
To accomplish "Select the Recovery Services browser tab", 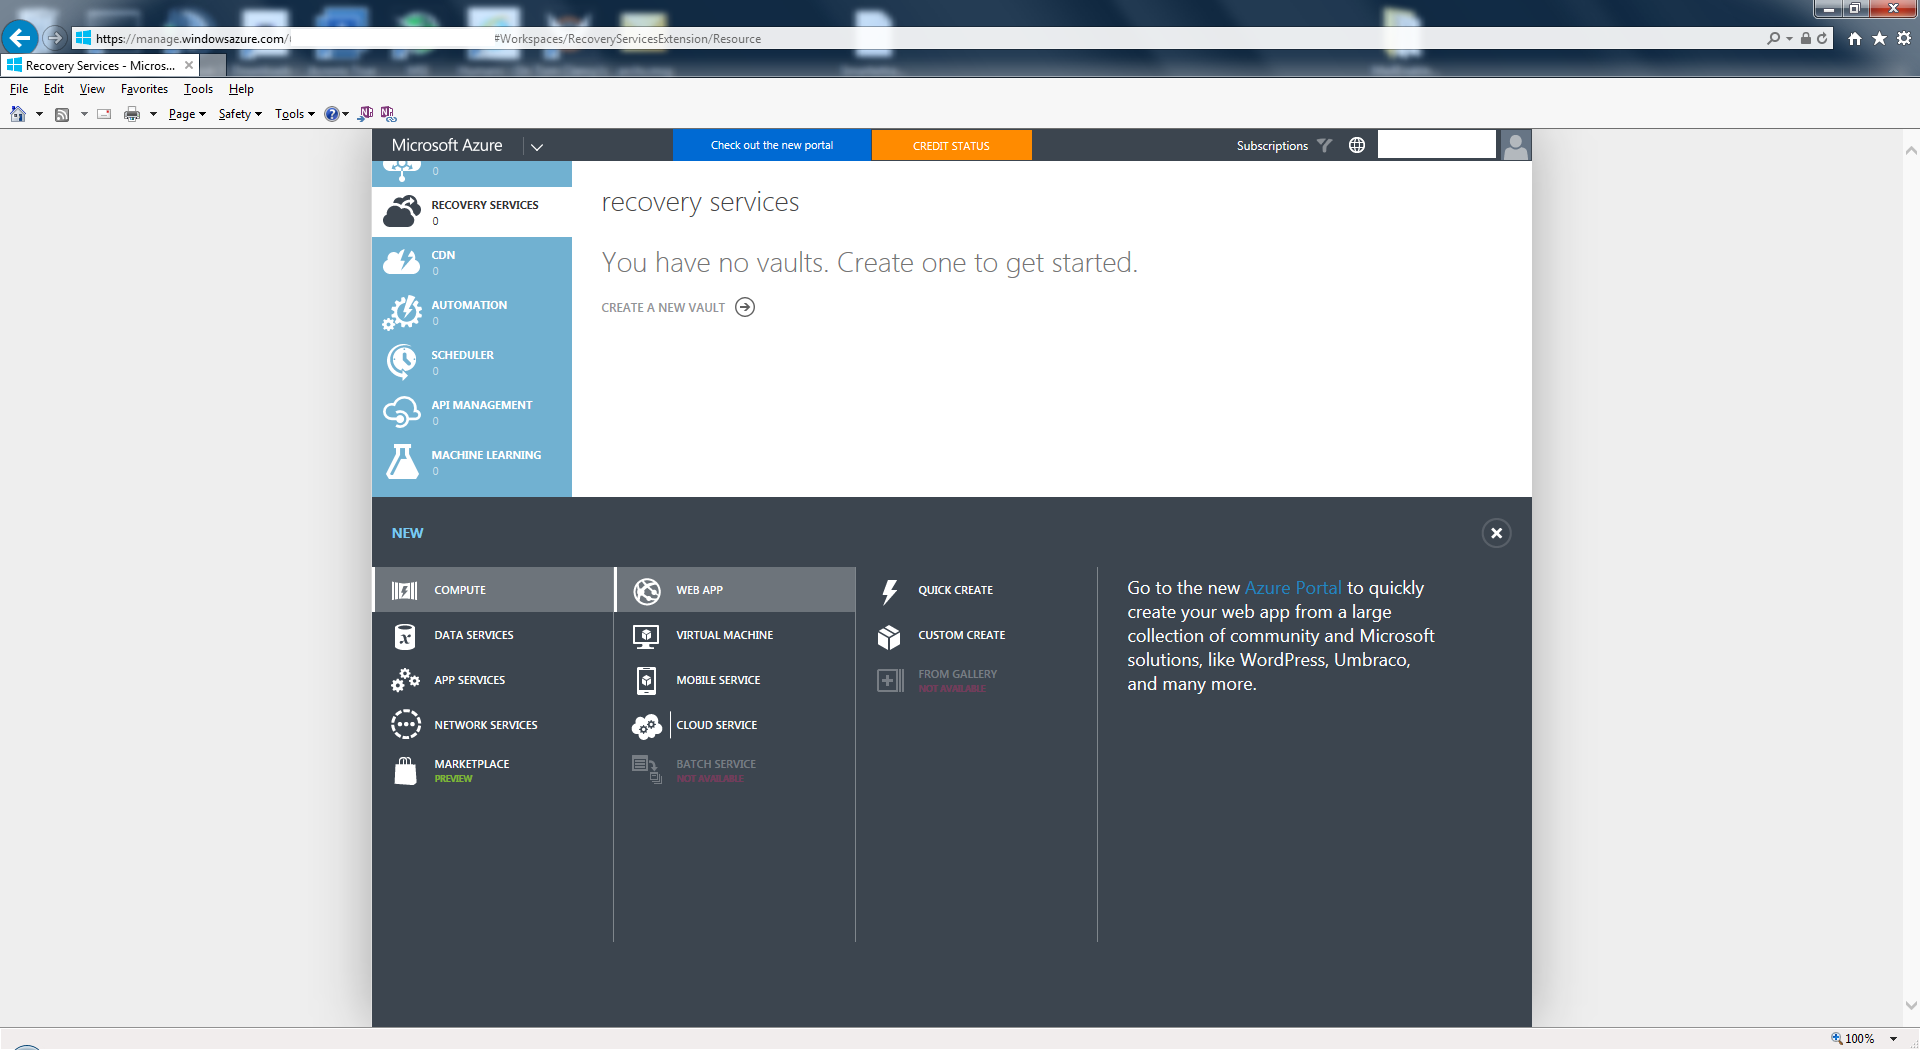I will click(100, 65).
